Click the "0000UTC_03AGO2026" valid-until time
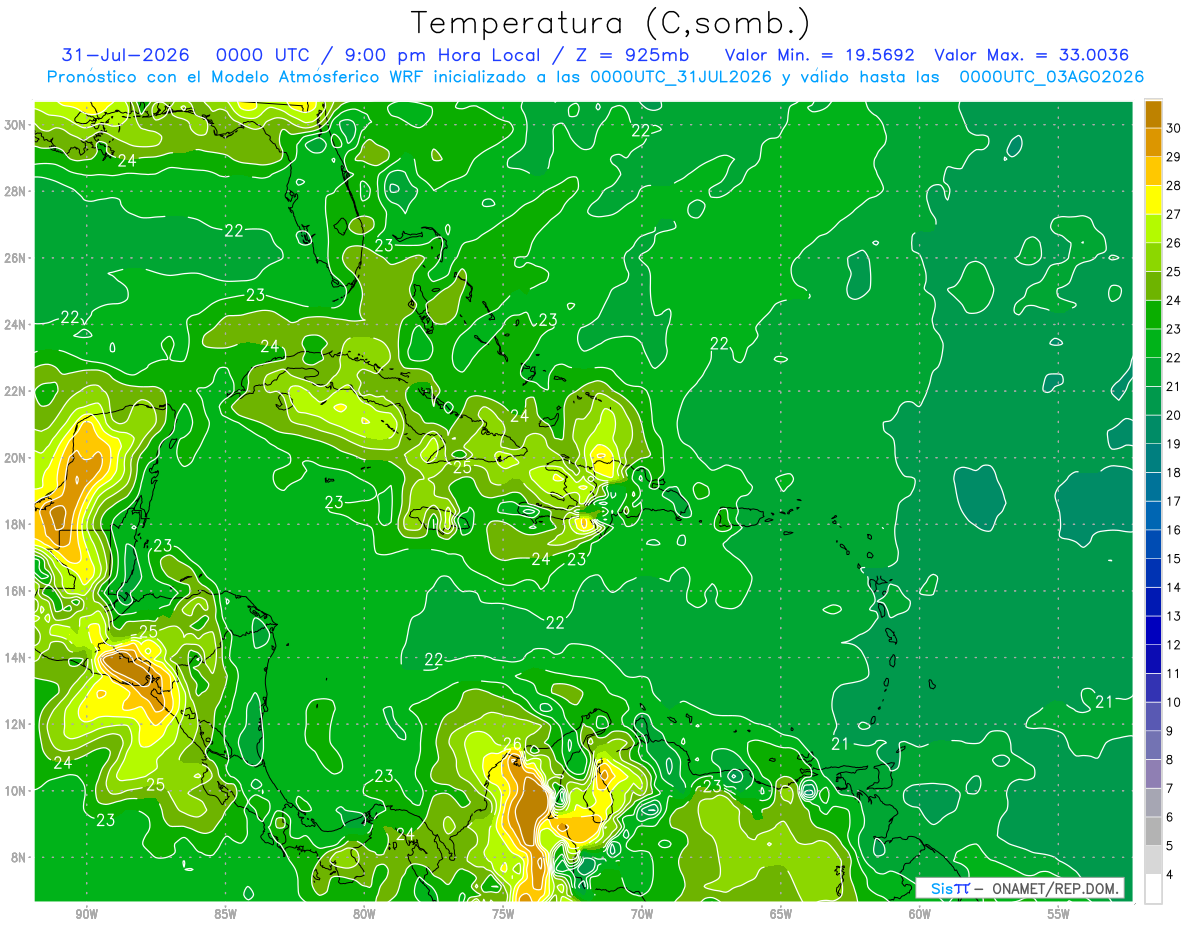This screenshot has width=1200, height=927. click(1052, 77)
